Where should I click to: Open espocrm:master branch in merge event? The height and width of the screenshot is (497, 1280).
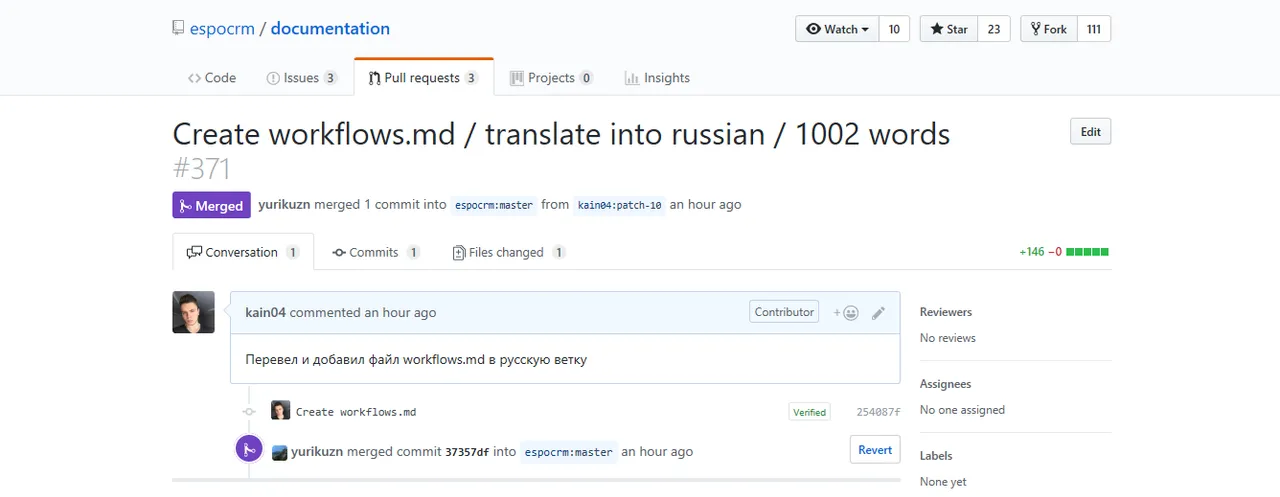pos(569,452)
